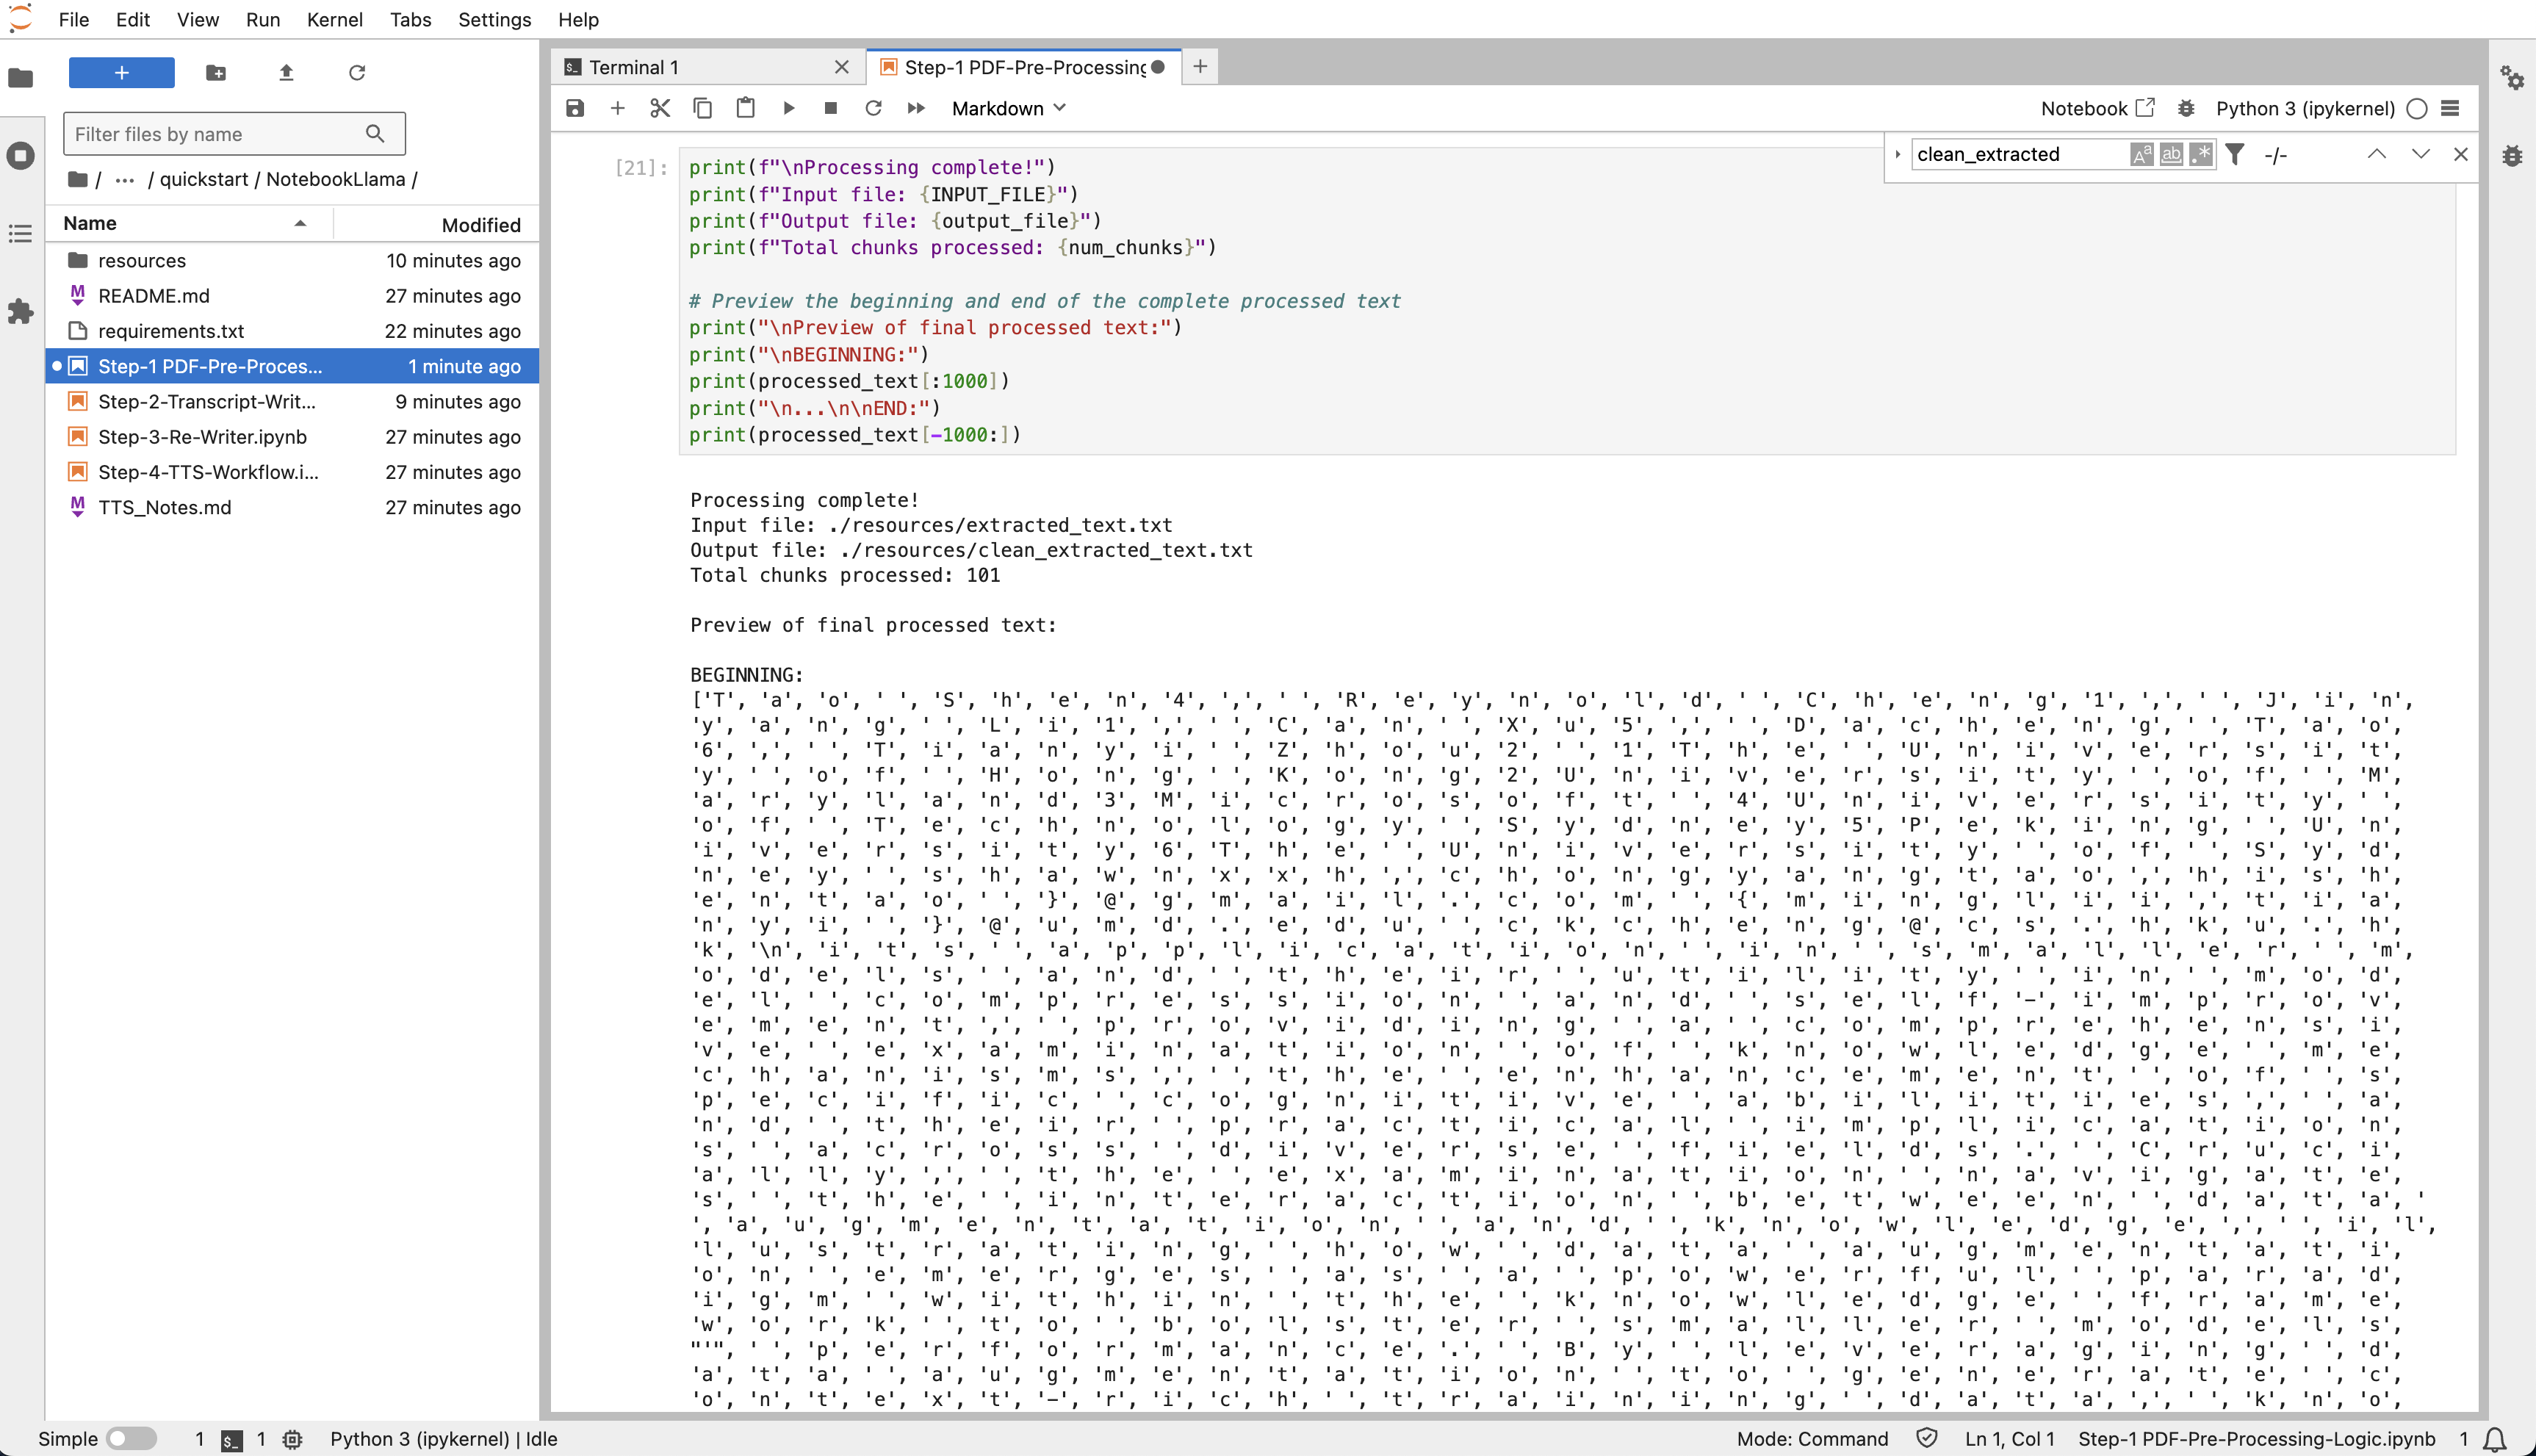Open the Kernel menu
This screenshot has width=2536, height=1456.
pyautogui.click(x=334, y=20)
